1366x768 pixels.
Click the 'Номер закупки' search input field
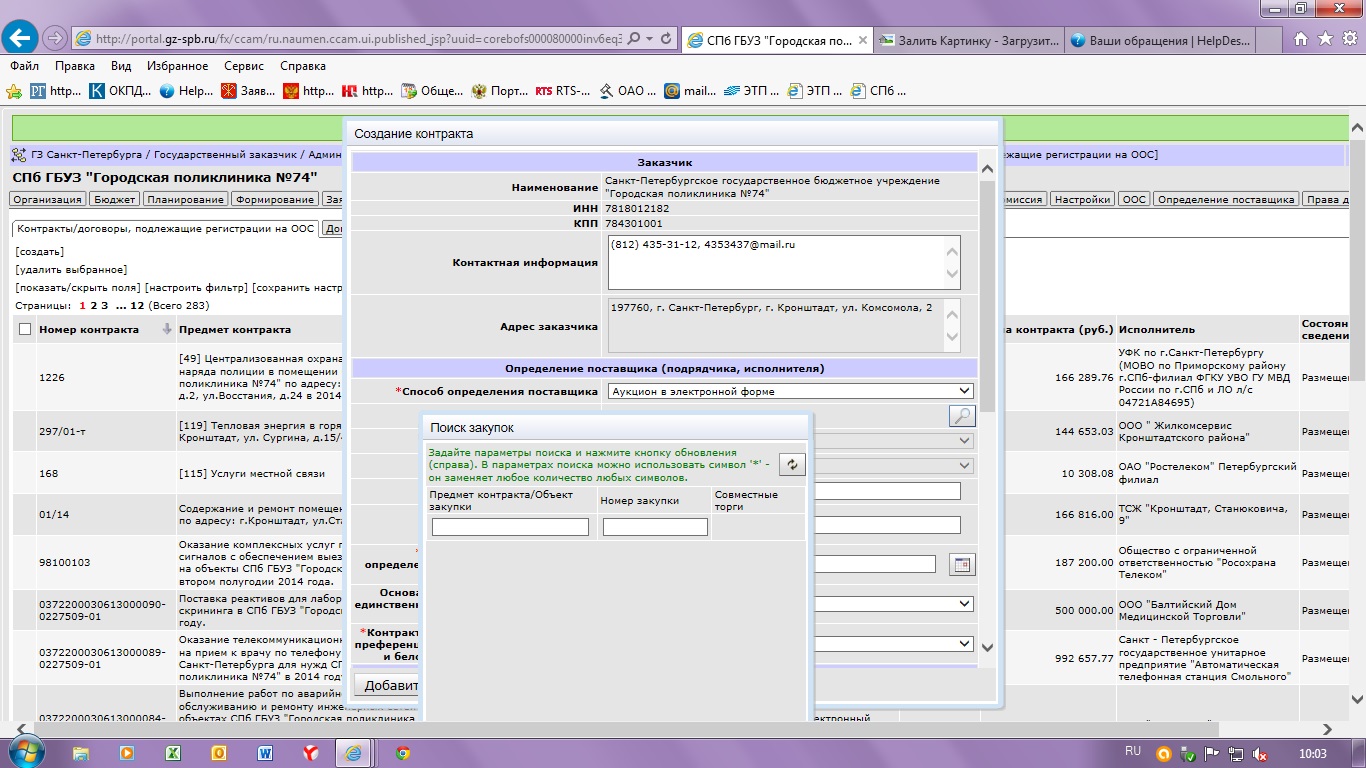[655, 527]
